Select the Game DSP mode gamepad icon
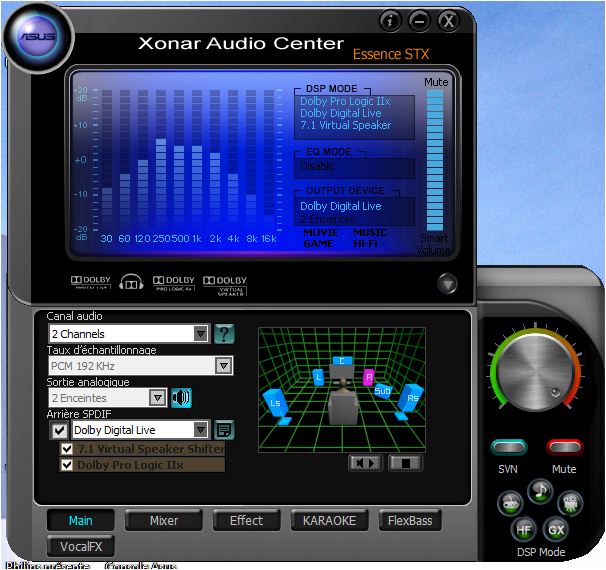The height and width of the screenshot is (570, 606). click(510, 504)
